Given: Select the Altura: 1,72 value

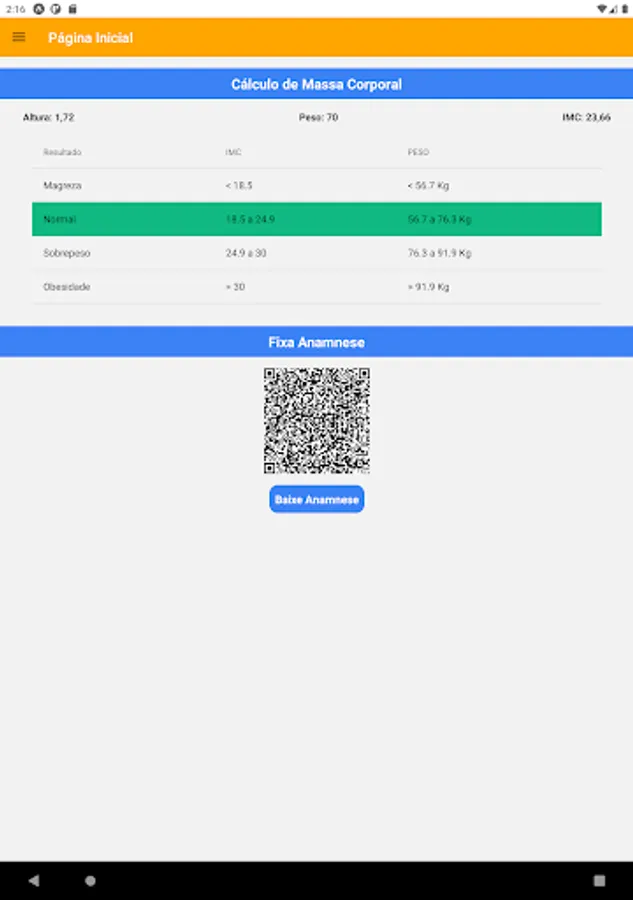Looking at the screenshot, I should pos(49,117).
